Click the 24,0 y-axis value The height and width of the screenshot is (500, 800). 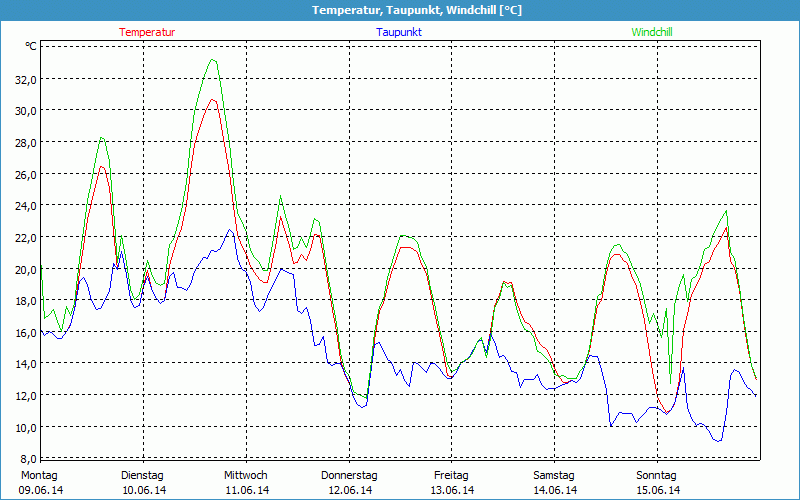tap(26, 206)
